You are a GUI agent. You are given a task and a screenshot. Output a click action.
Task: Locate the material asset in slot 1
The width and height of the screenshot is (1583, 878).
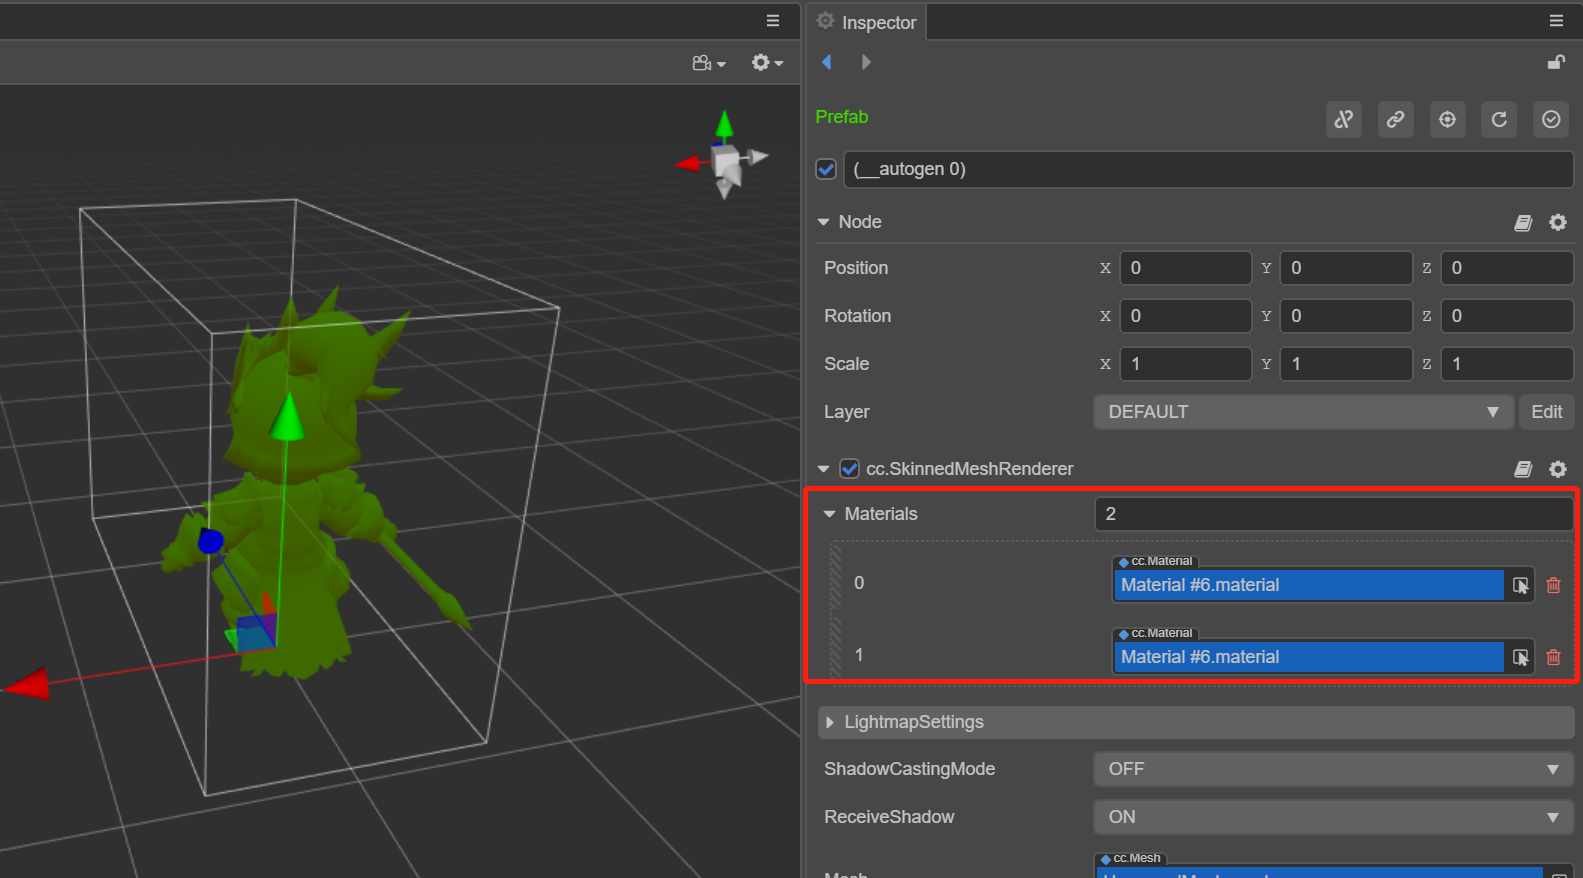pyautogui.click(x=1520, y=657)
